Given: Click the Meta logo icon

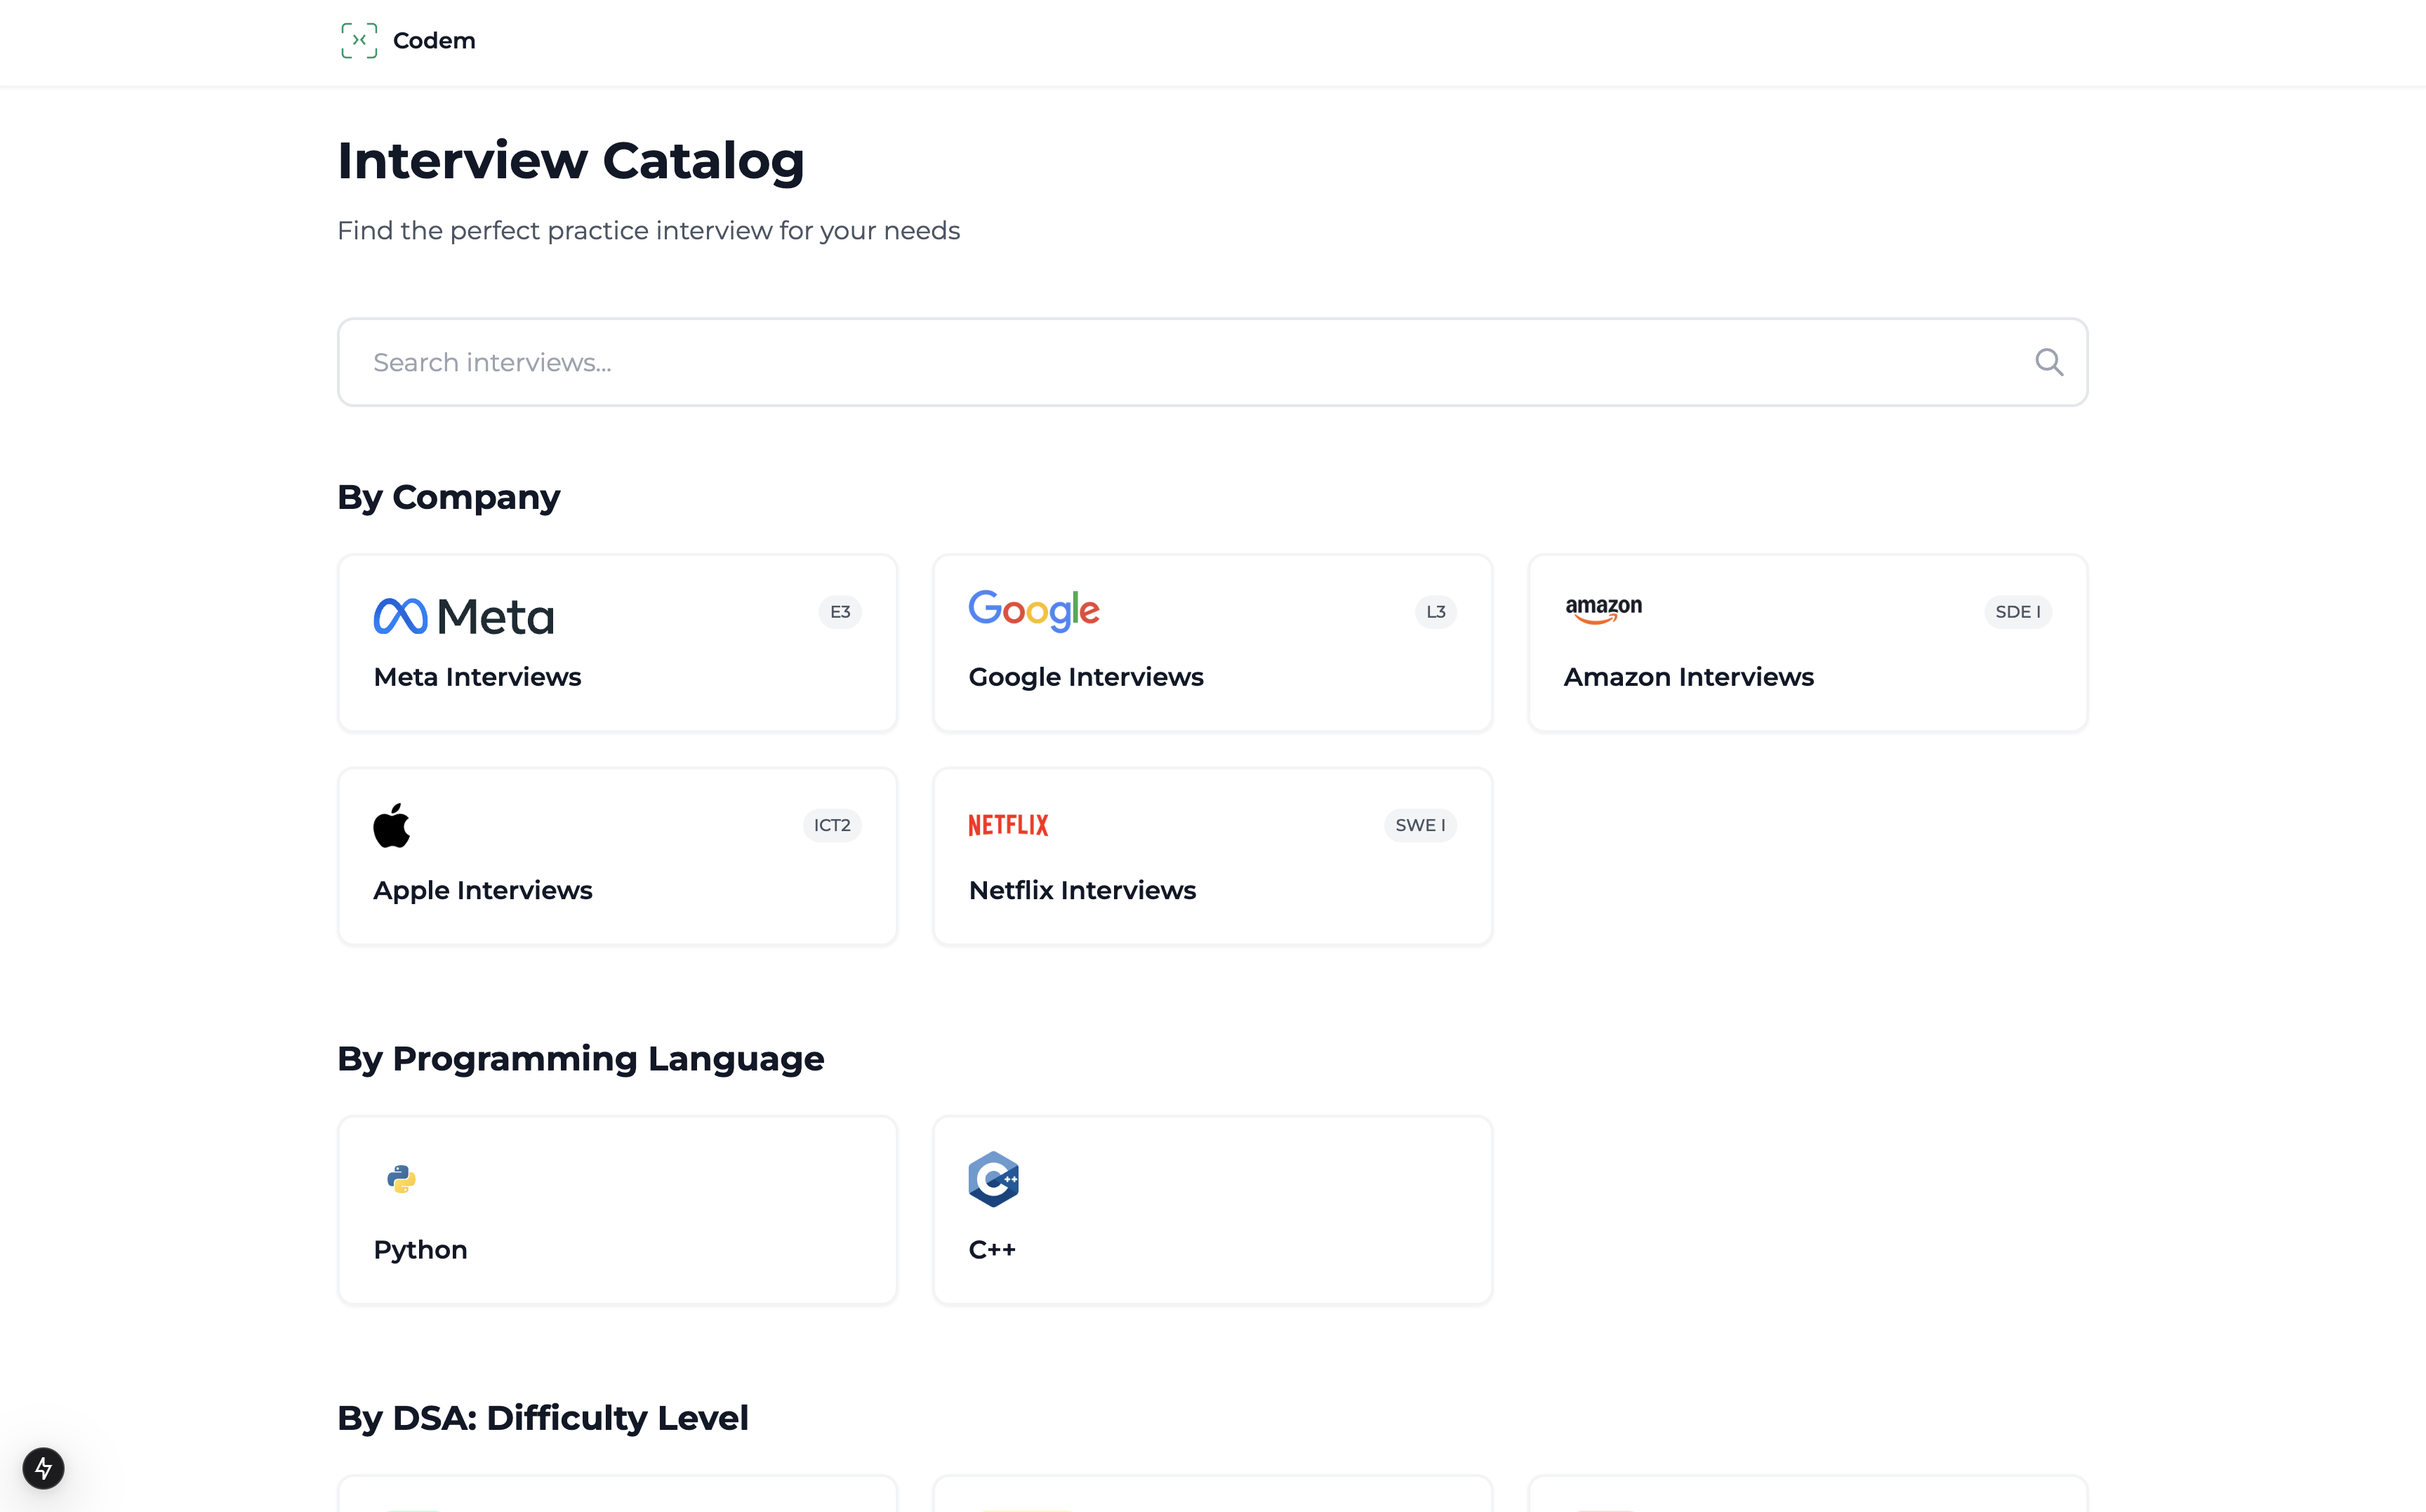Looking at the screenshot, I should (401, 616).
